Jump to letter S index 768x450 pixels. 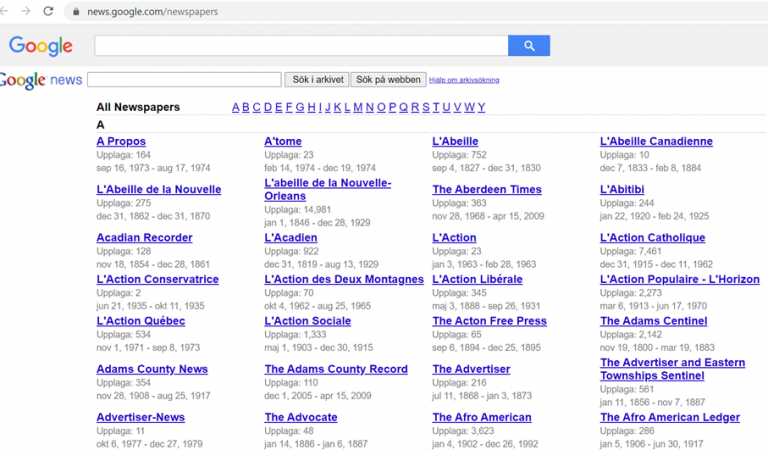[x=426, y=107]
